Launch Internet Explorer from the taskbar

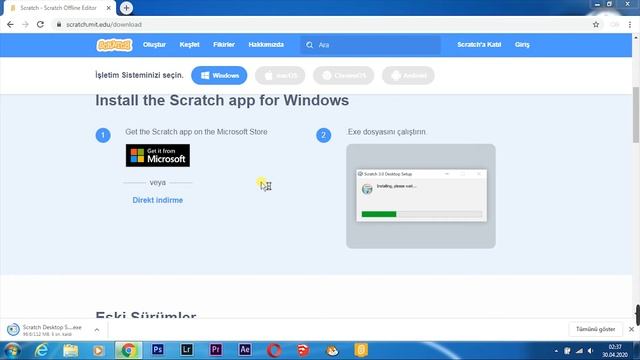pos(41,350)
